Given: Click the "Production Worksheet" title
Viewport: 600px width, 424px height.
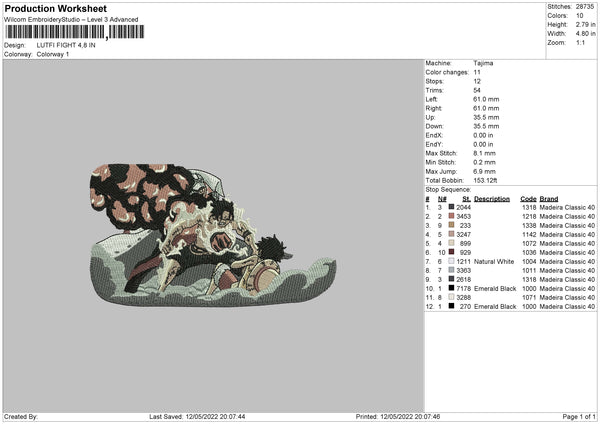Looking at the screenshot, I should [x=56, y=8].
